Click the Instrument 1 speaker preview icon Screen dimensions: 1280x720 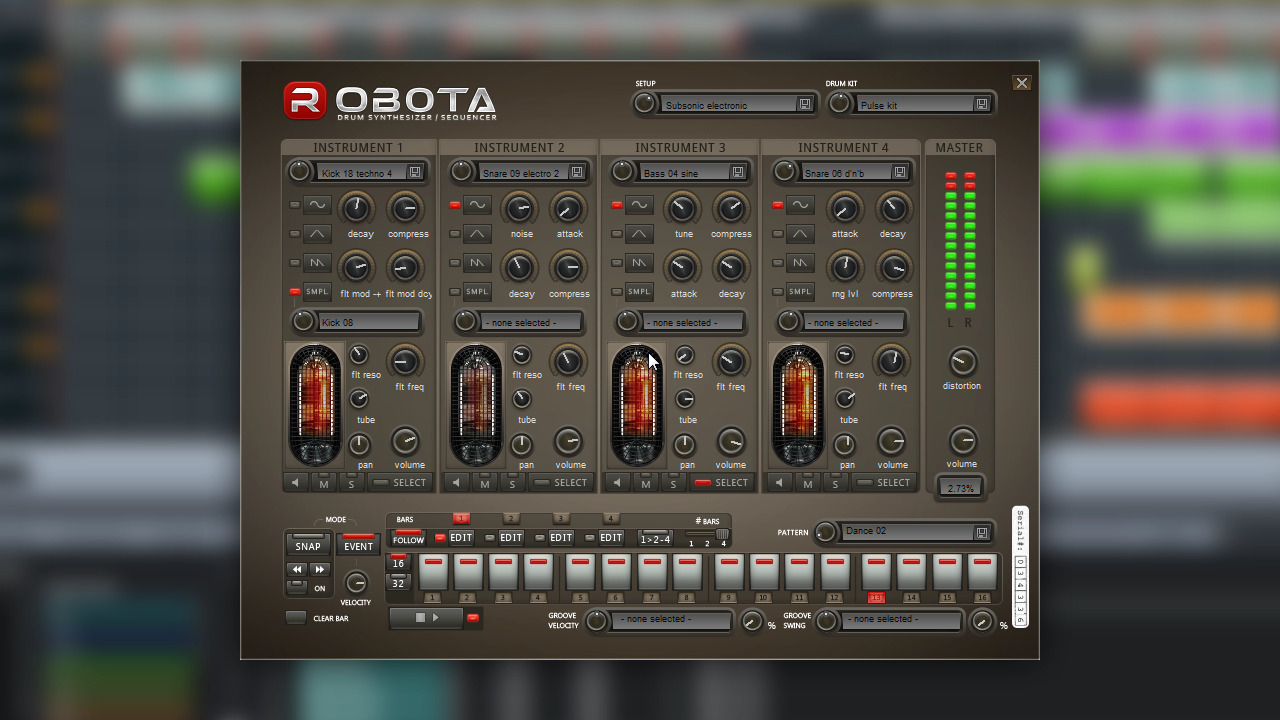295,483
